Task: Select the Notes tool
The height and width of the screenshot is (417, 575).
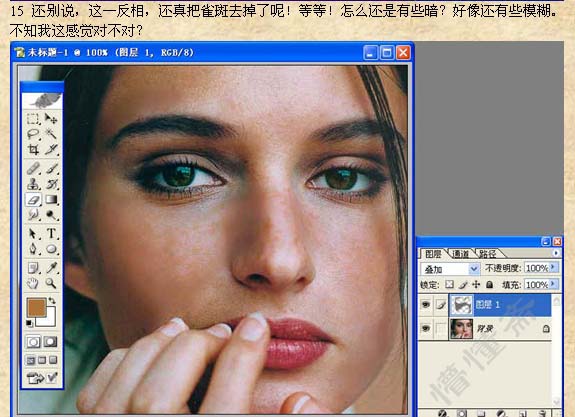Action: 33,268
